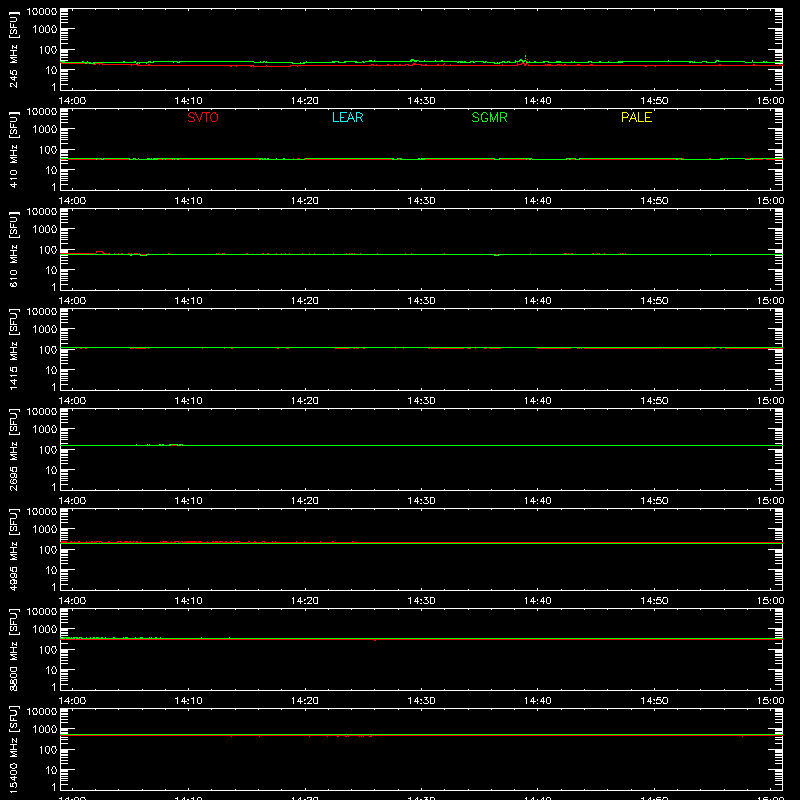This screenshot has width=800, height=800.
Task: Click the 10 y-axis label of 8800 MHz plot
Action: tap(51, 670)
